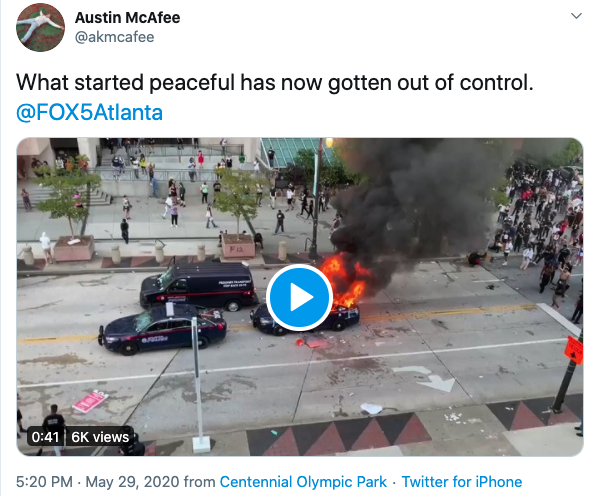Click the Atlanta Police sedan with smashed windshield

pos(162,330)
